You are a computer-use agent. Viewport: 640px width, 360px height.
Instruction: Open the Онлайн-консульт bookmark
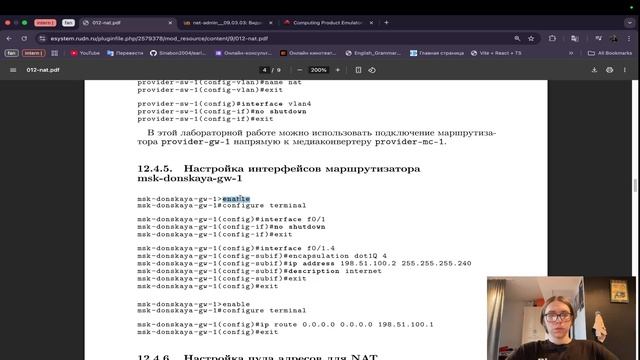point(243,53)
